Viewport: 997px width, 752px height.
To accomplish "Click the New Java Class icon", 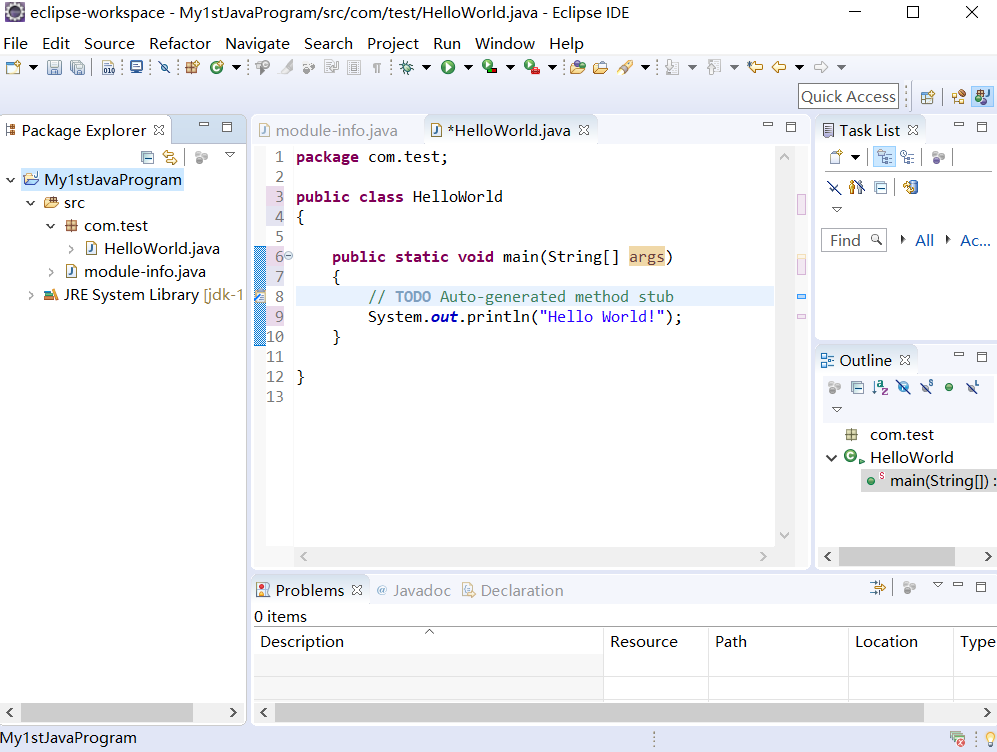I will tap(217, 67).
